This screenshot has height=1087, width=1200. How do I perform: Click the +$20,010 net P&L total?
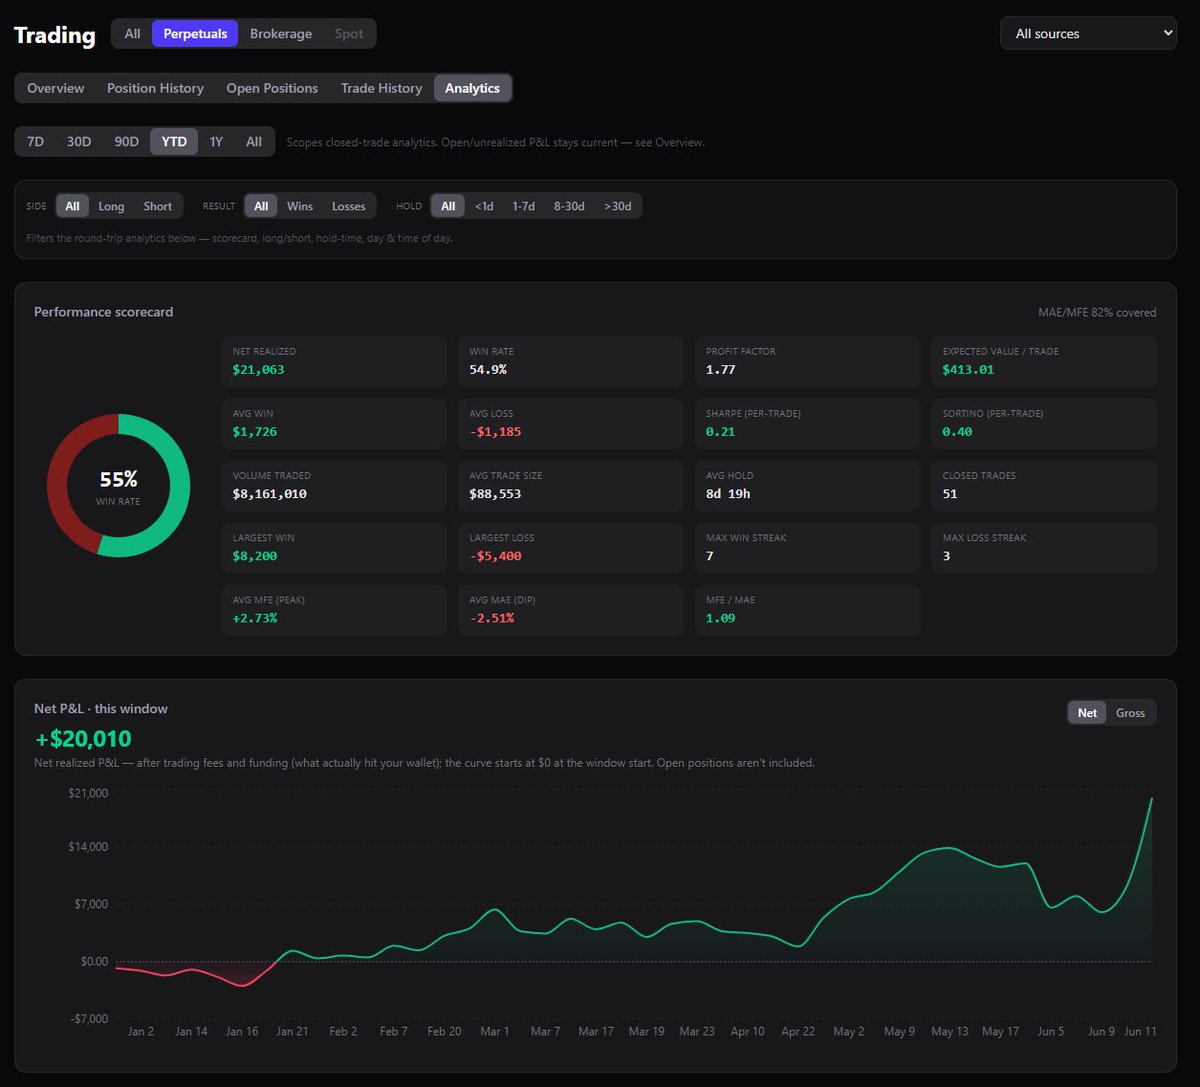(x=83, y=739)
